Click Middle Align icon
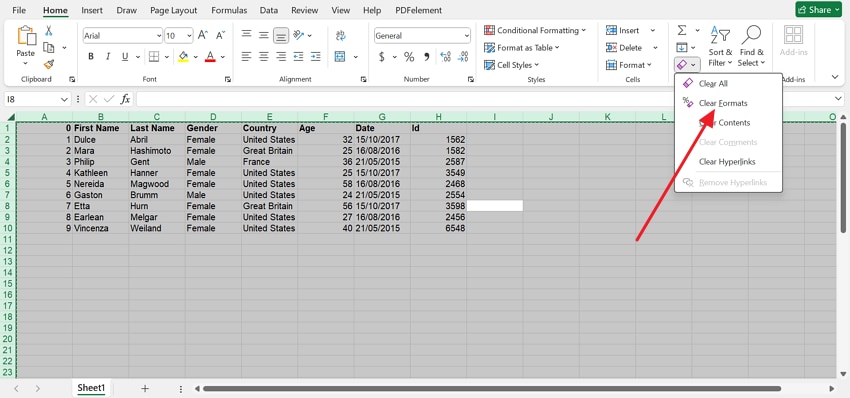The height and width of the screenshot is (398, 850). click(264, 35)
